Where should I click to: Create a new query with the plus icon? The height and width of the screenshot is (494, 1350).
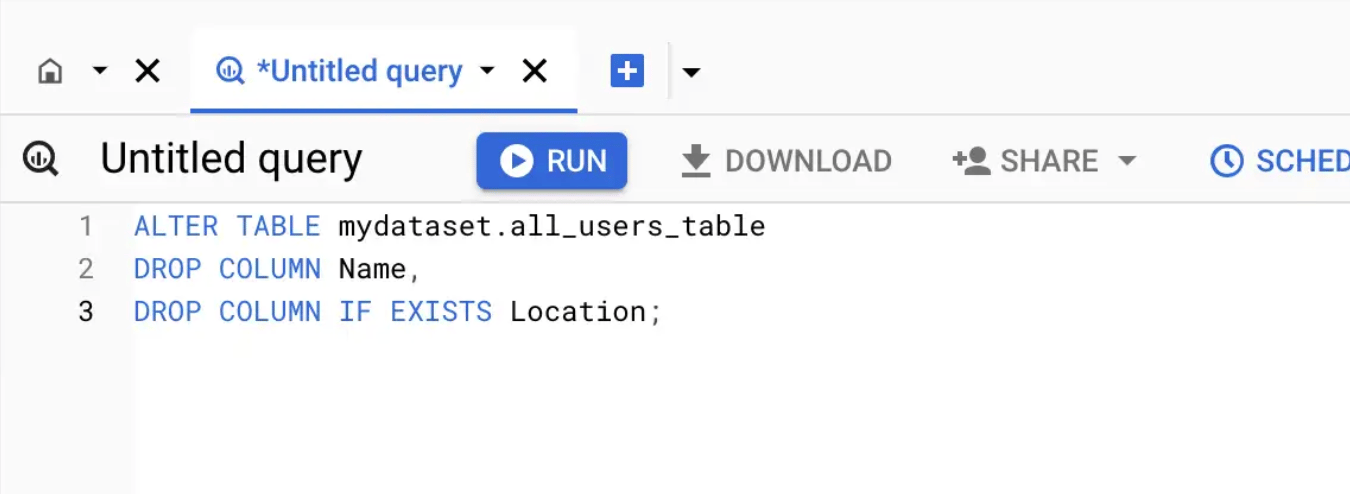pos(627,71)
